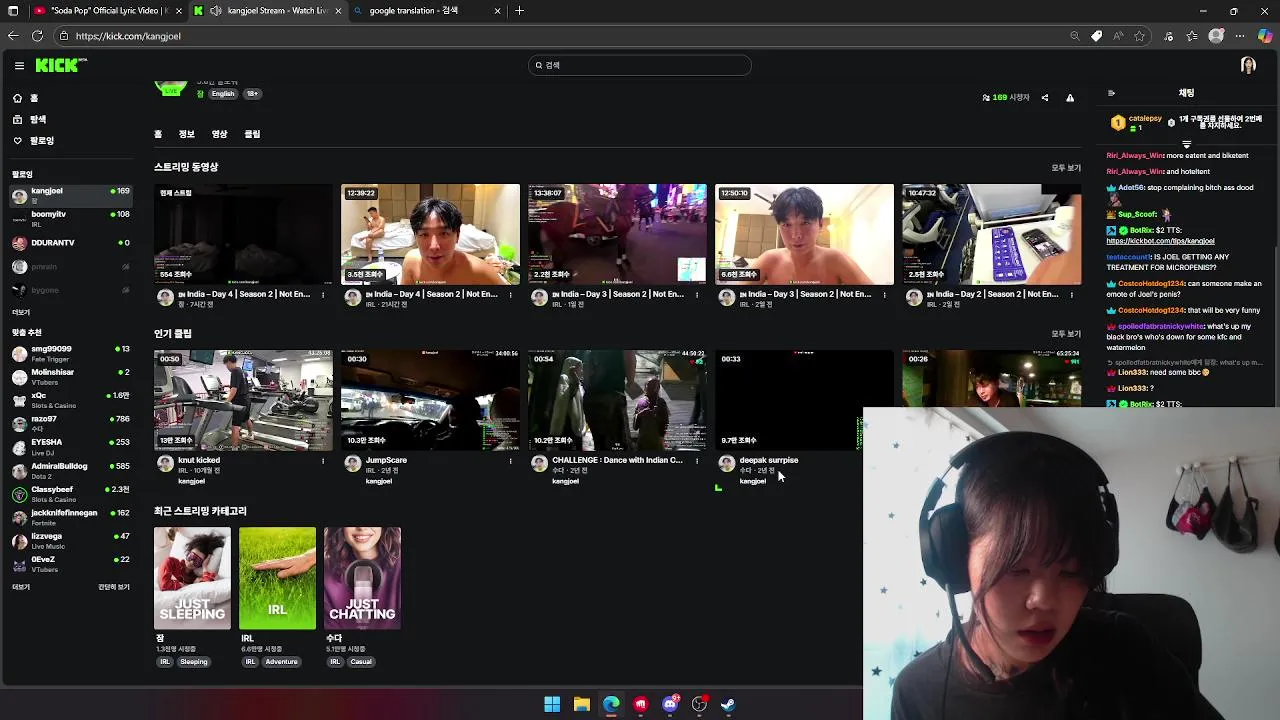Click the Adventure tag under IRL category
The image size is (1280, 720).
coord(281,662)
